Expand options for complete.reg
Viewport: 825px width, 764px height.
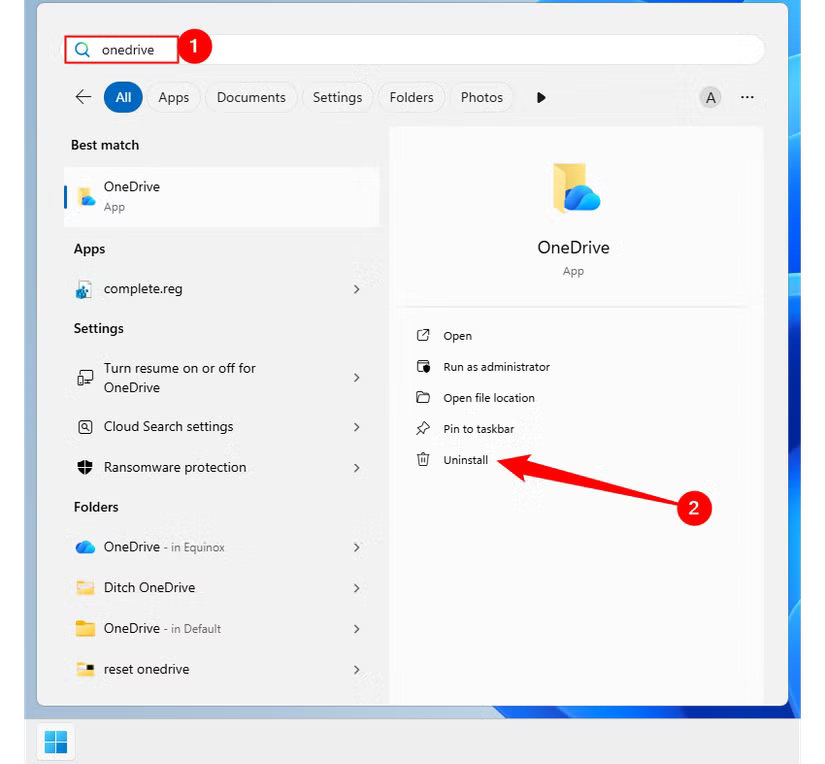tap(356, 288)
